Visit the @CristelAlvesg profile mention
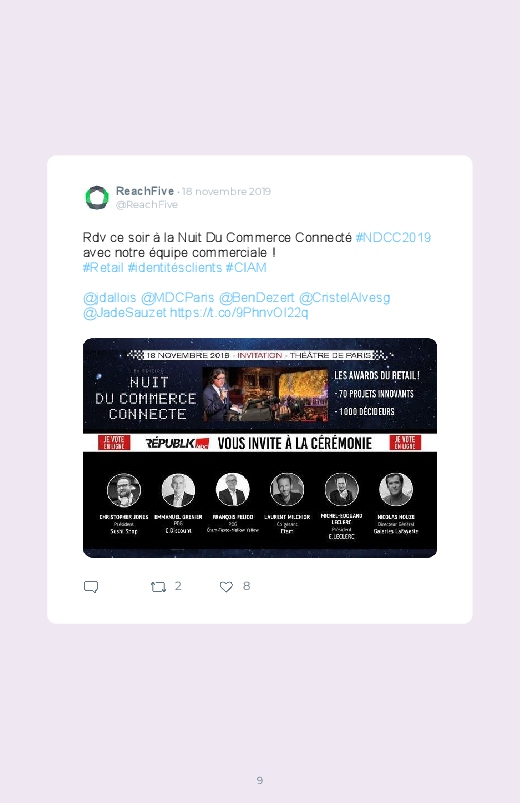520x803 pixels. pos(344,298)
